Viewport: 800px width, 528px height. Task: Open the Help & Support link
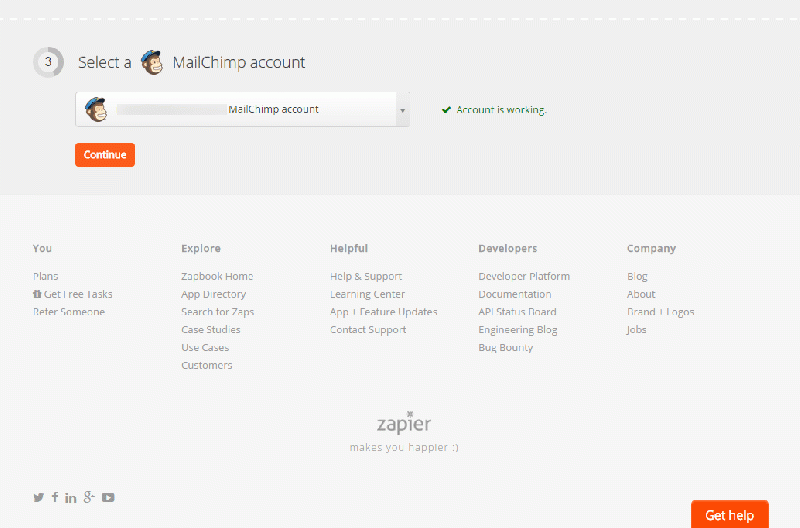click(x=366, y=276)
